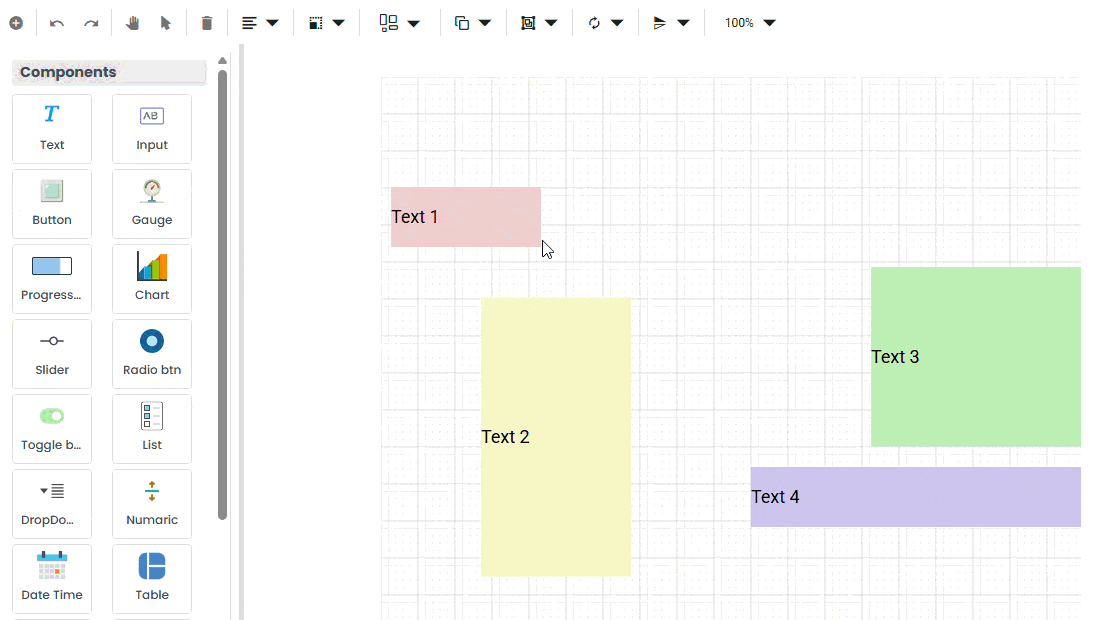The image size is (1098, 620).
Task: Select the Slider component tile
Action: 52,354
